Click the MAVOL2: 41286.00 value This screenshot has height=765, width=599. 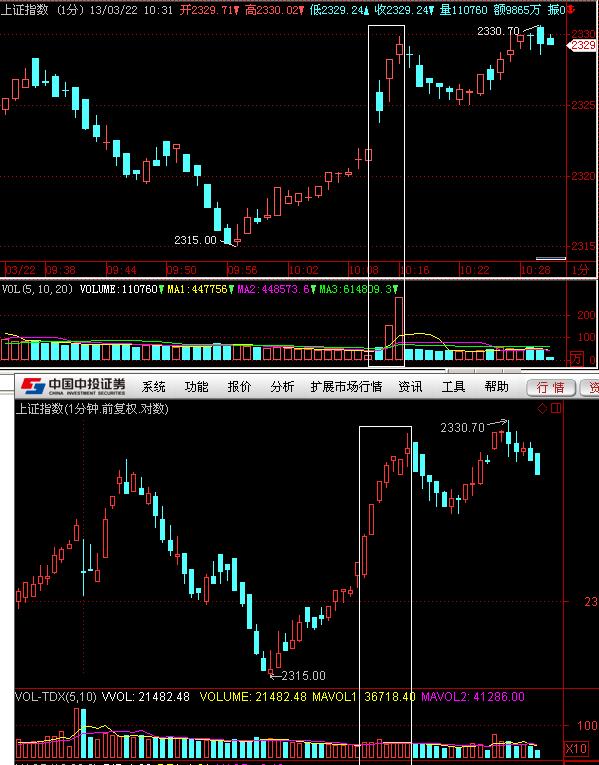pos(473,697)
